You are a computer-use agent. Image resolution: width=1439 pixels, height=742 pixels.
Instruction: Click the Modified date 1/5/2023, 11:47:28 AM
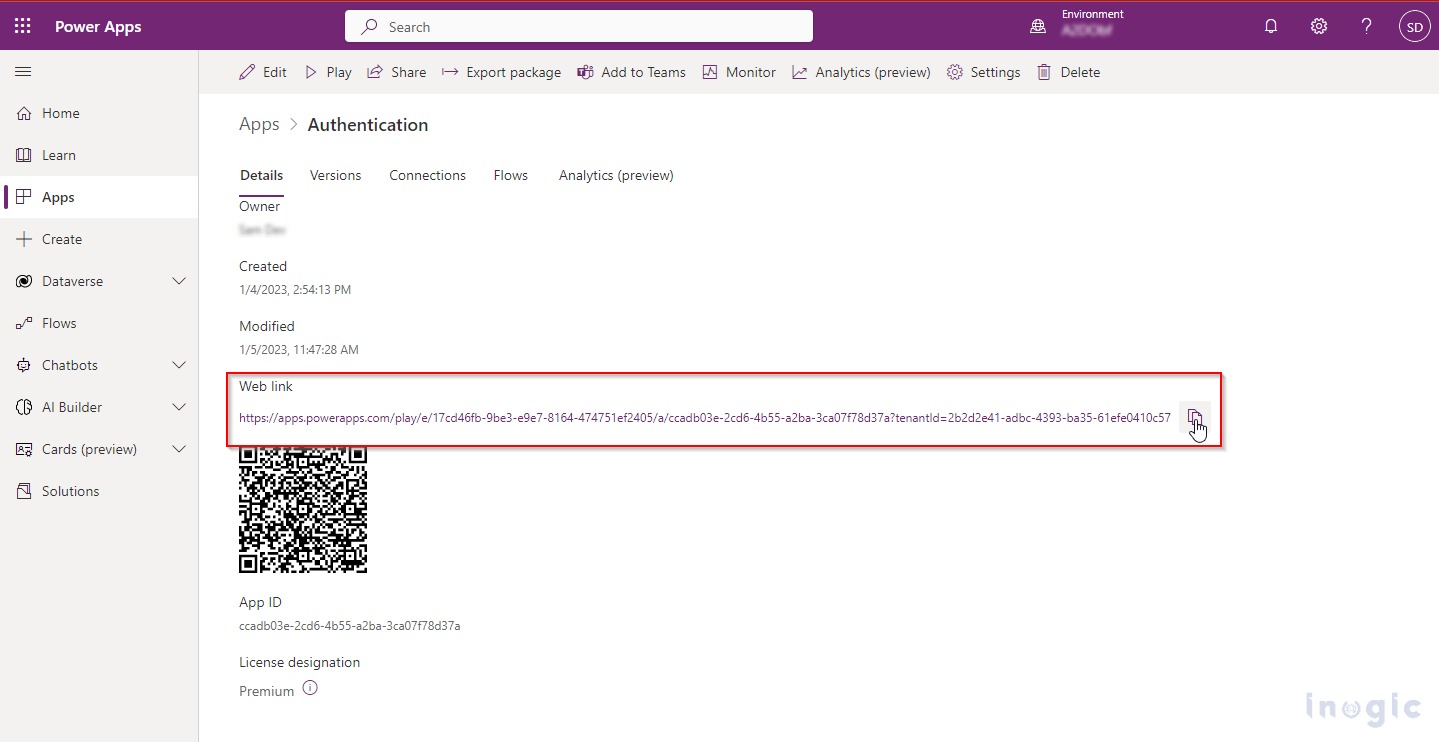click(298, 350)
